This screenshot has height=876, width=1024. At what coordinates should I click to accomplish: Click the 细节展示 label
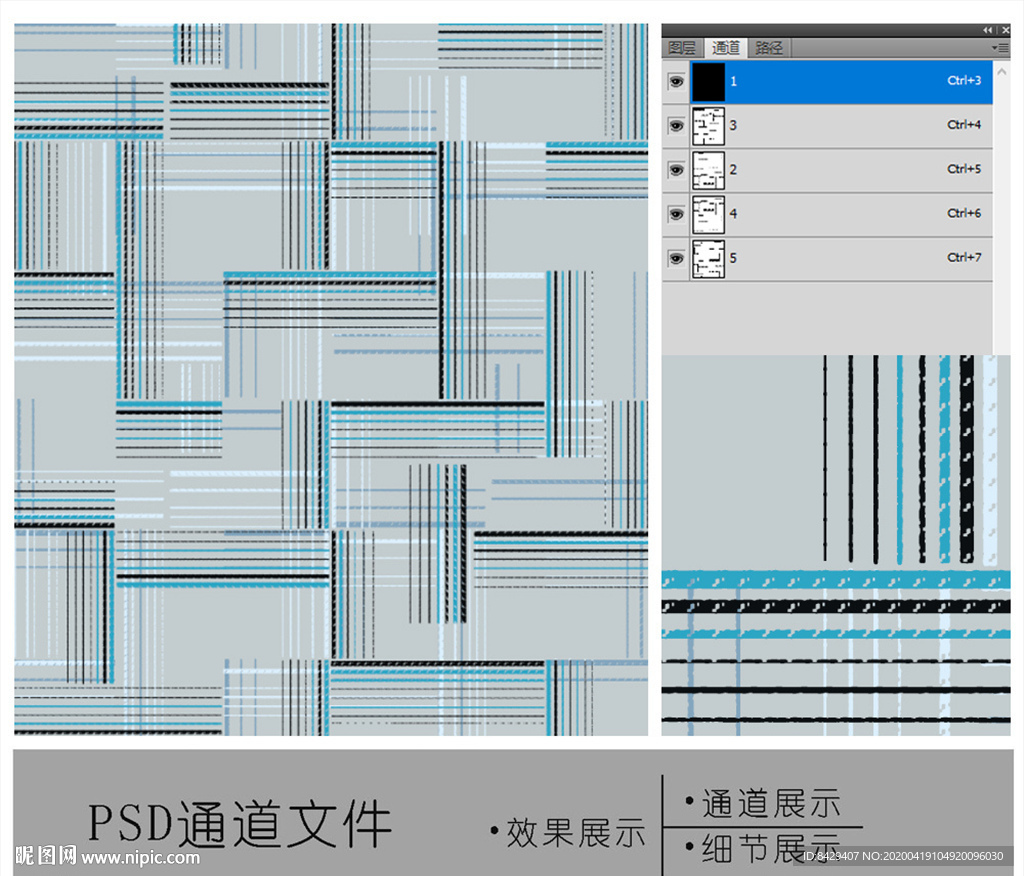[x=771, y=847]
